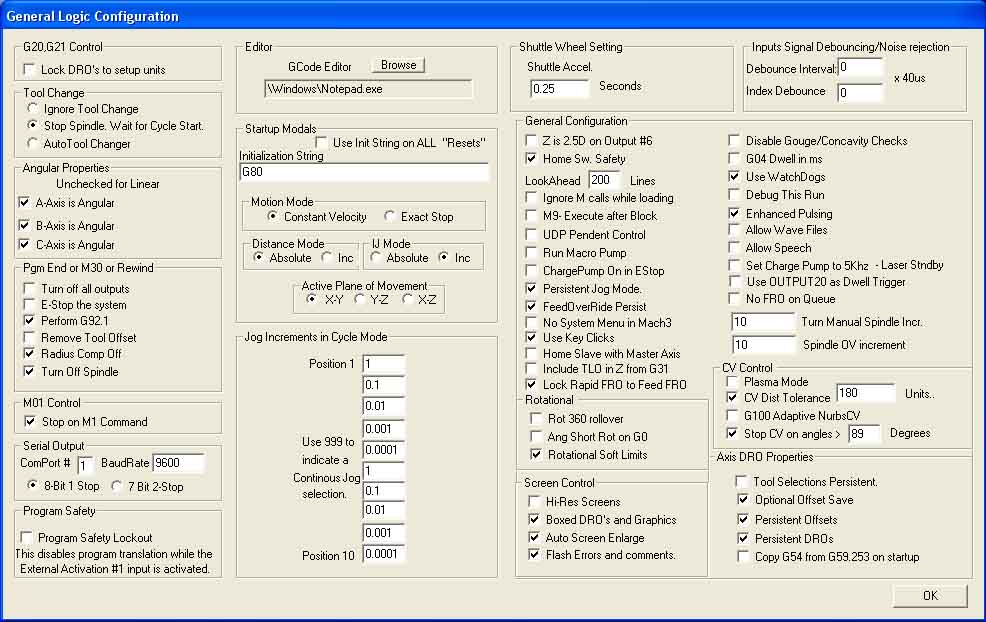Enable Hi-Res Screens checkbox
986x622 pixels.
pyautogui.click(x=535, y=501)
